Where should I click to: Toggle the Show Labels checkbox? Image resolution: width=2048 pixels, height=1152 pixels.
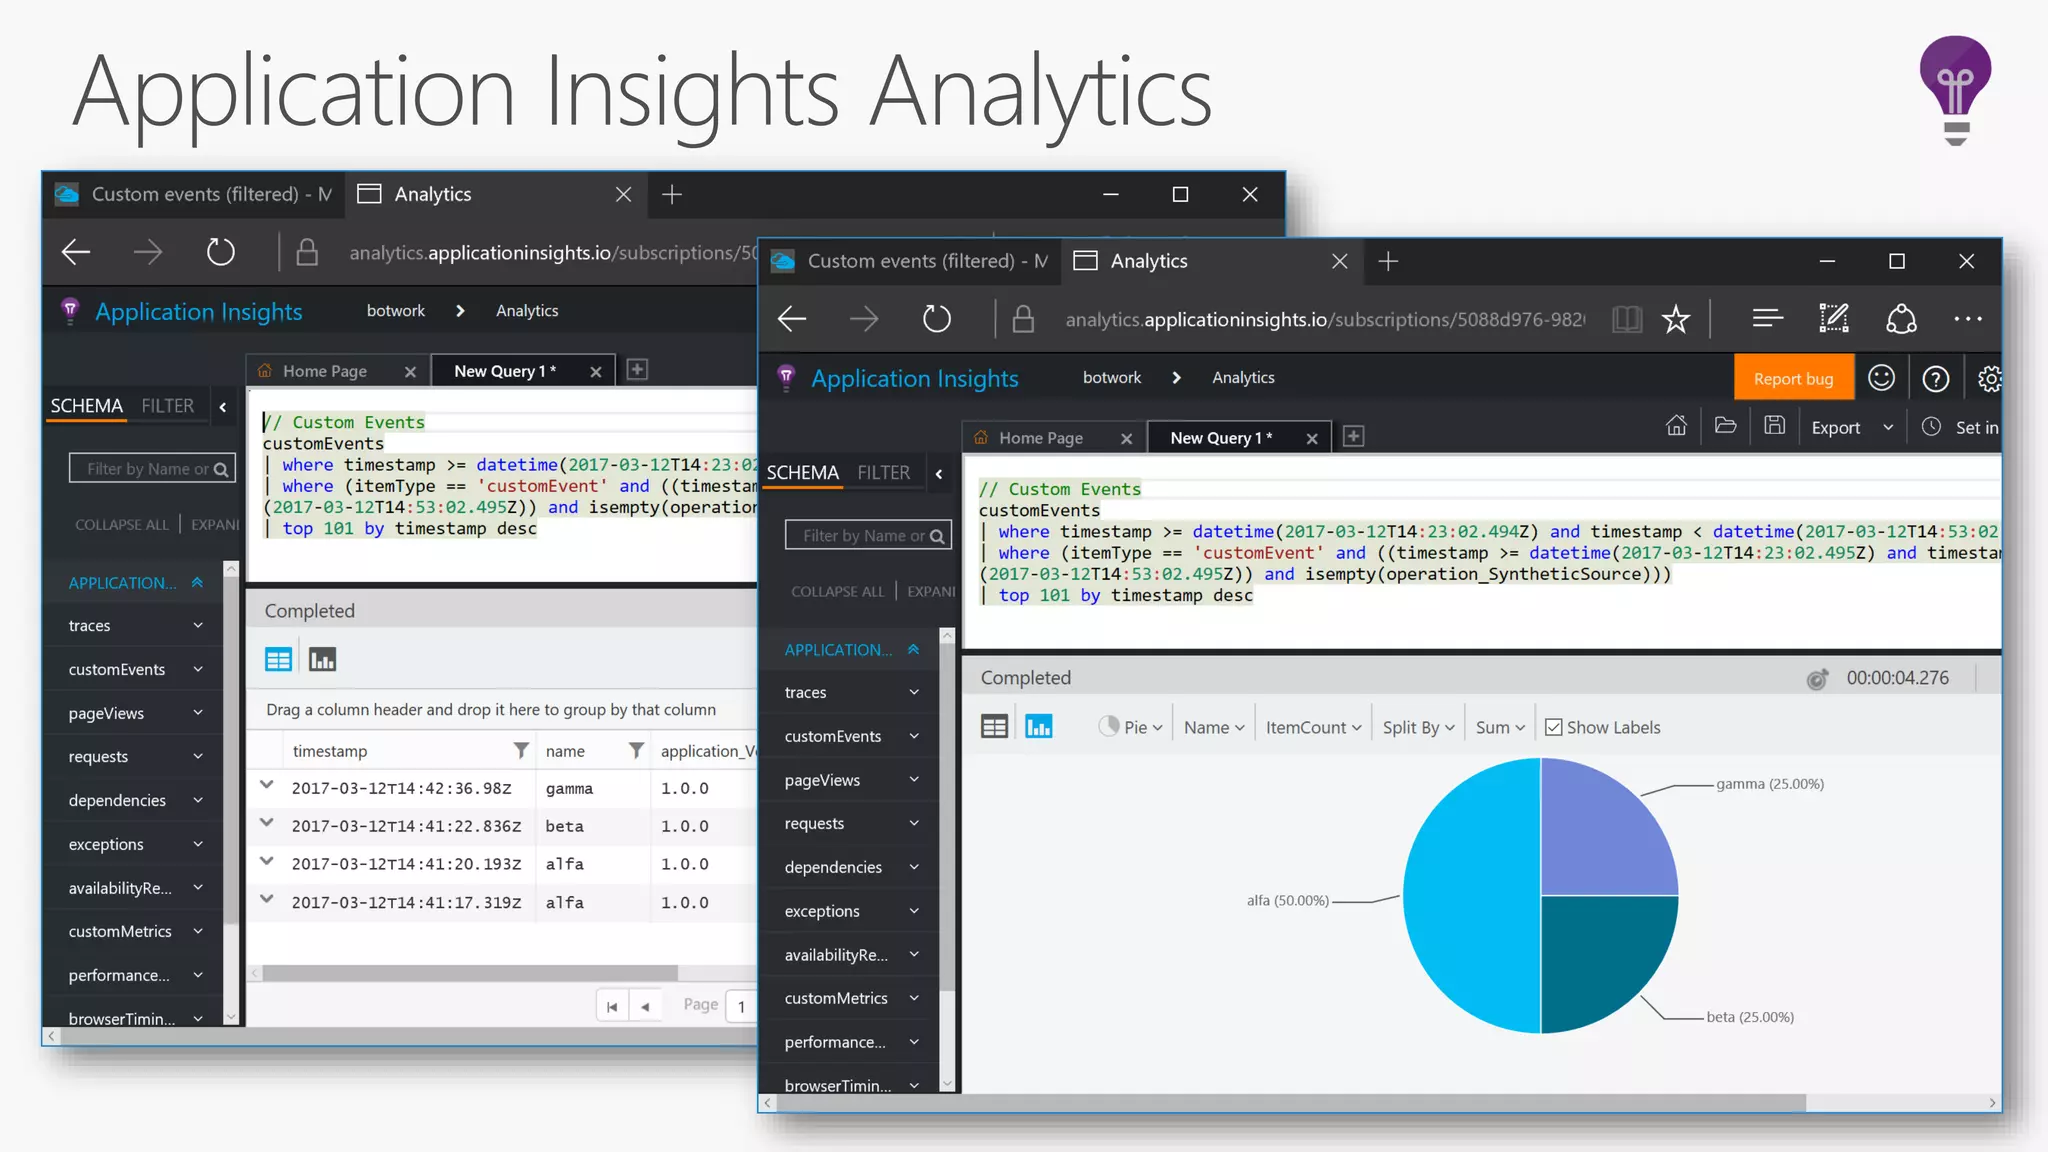point(1554,727)
